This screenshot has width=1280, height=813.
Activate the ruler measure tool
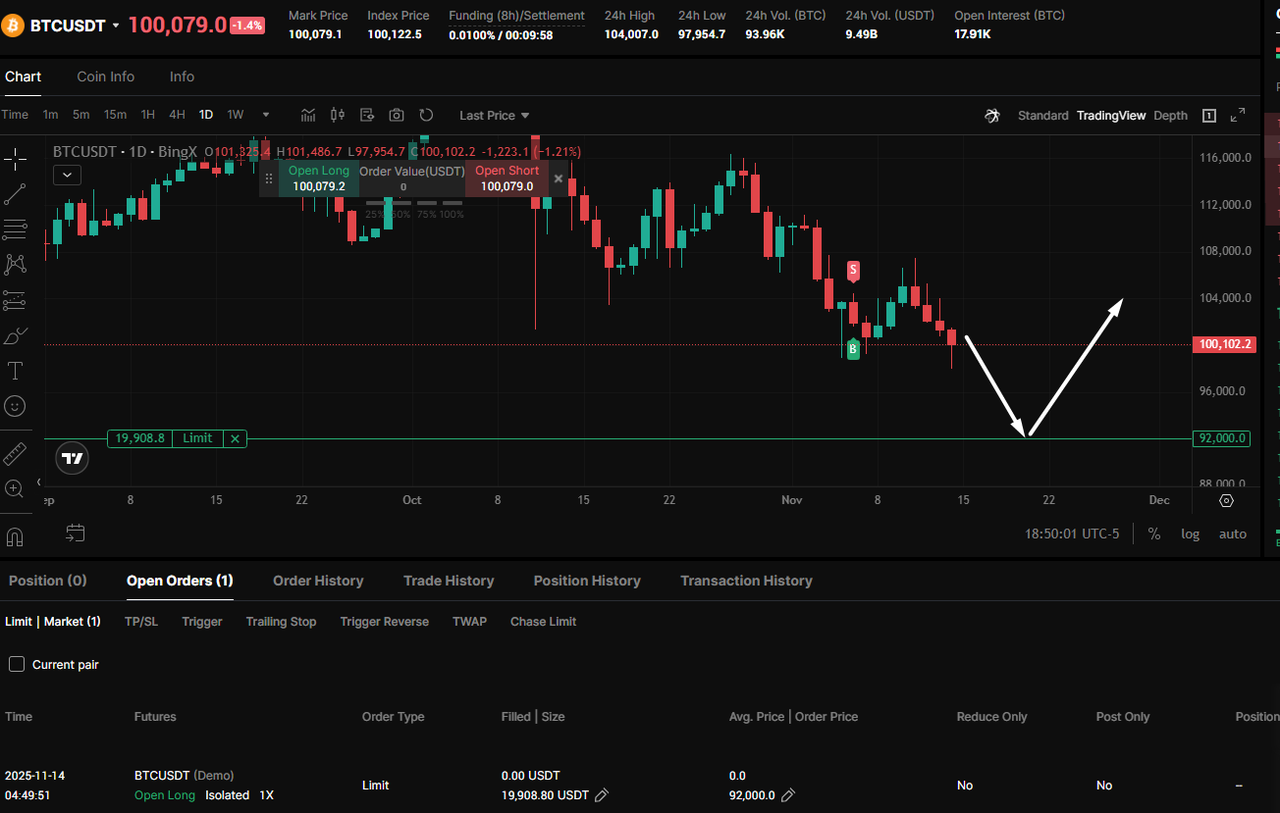pos(15,454)
